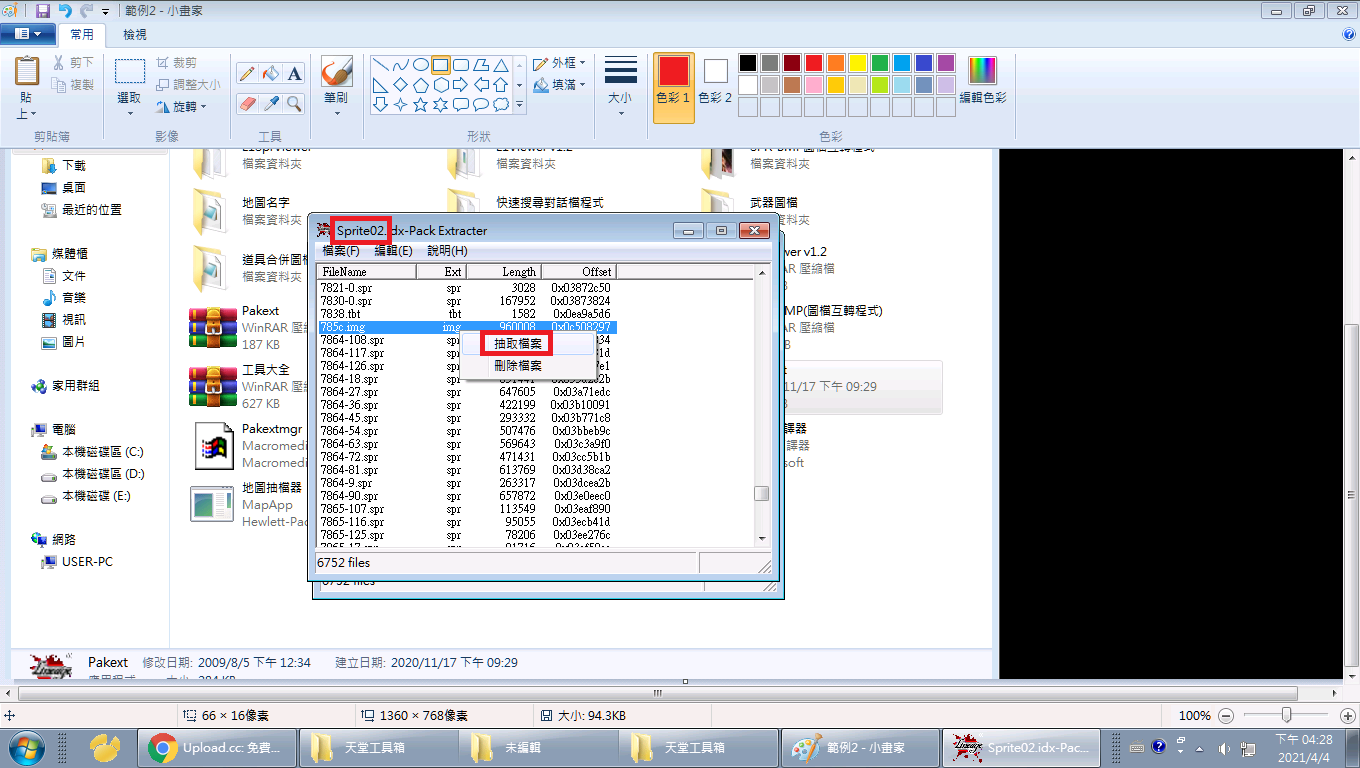Open the 大小 line size dropdown
This screenshot has height=768, width=1360.
620,85
